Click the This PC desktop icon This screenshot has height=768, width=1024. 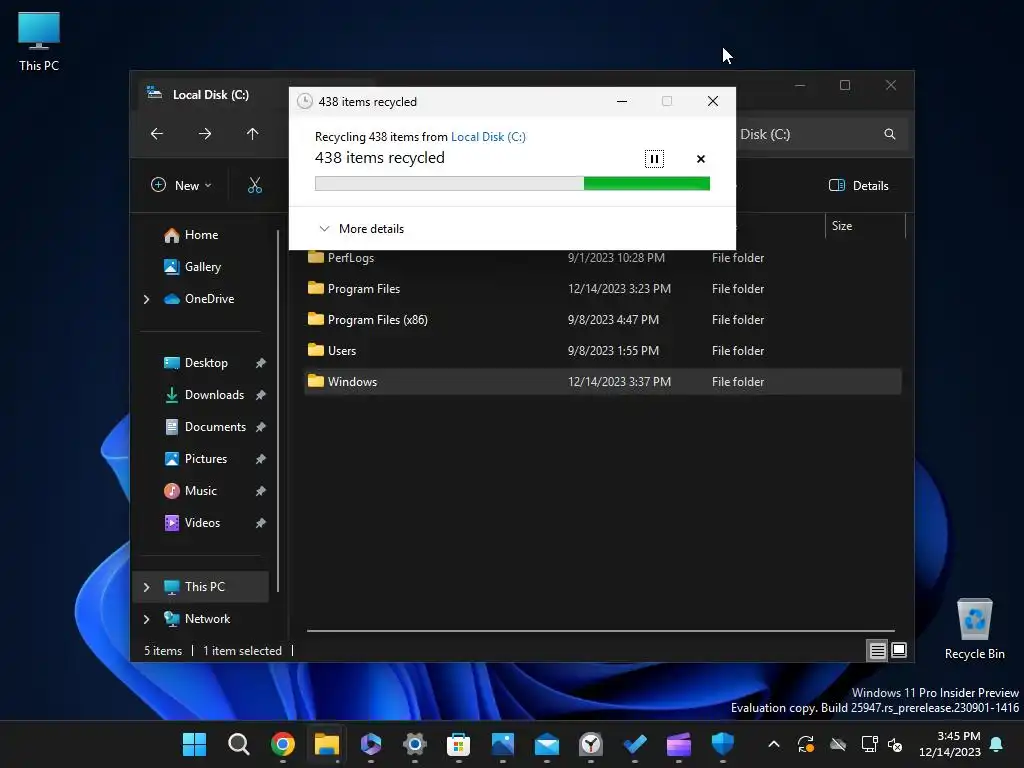click(39, 42)
